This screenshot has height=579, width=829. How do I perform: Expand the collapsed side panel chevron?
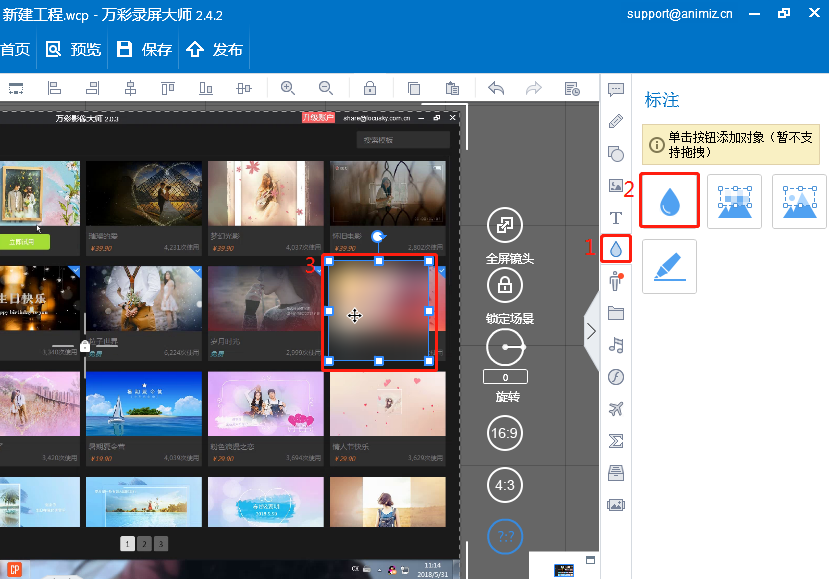coord(591,330)
